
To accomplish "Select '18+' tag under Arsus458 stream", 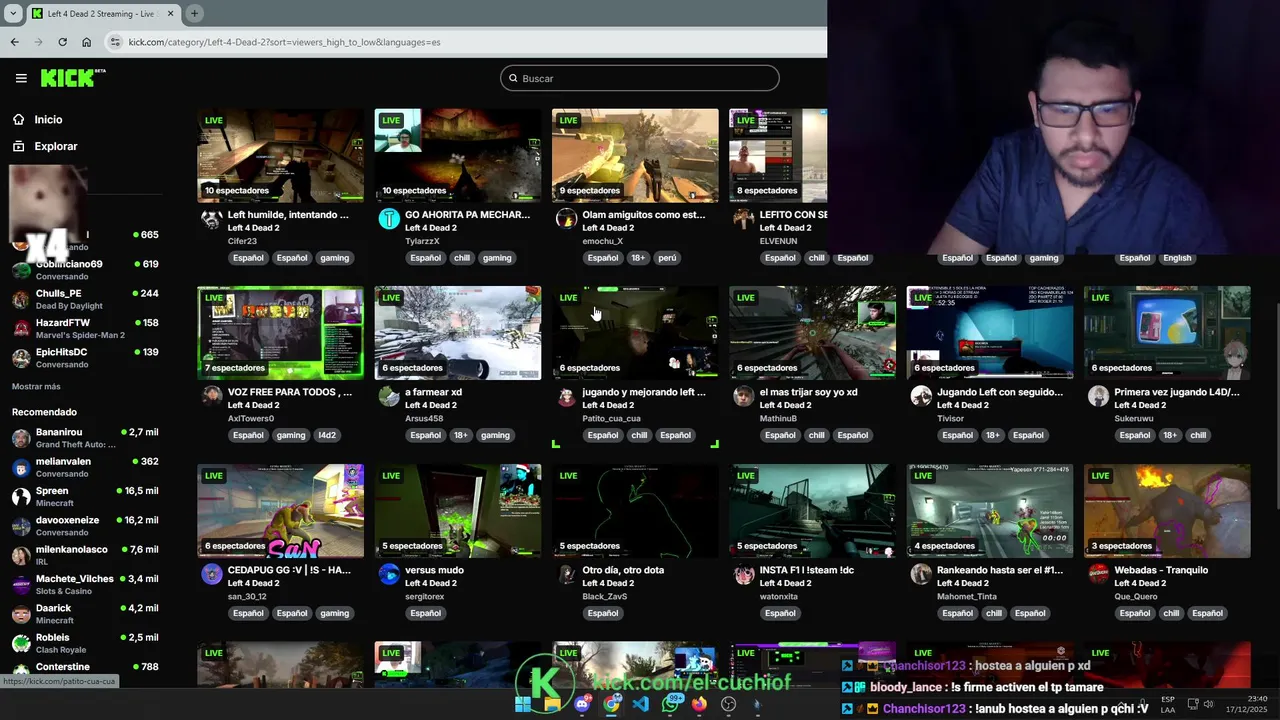I will (x=461, y=435).
